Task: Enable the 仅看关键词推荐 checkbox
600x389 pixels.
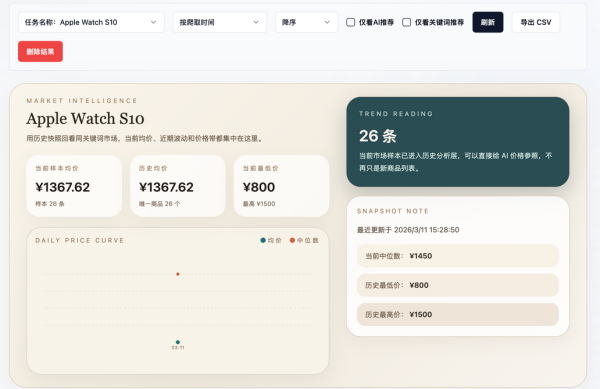Action: click(406, 22)
